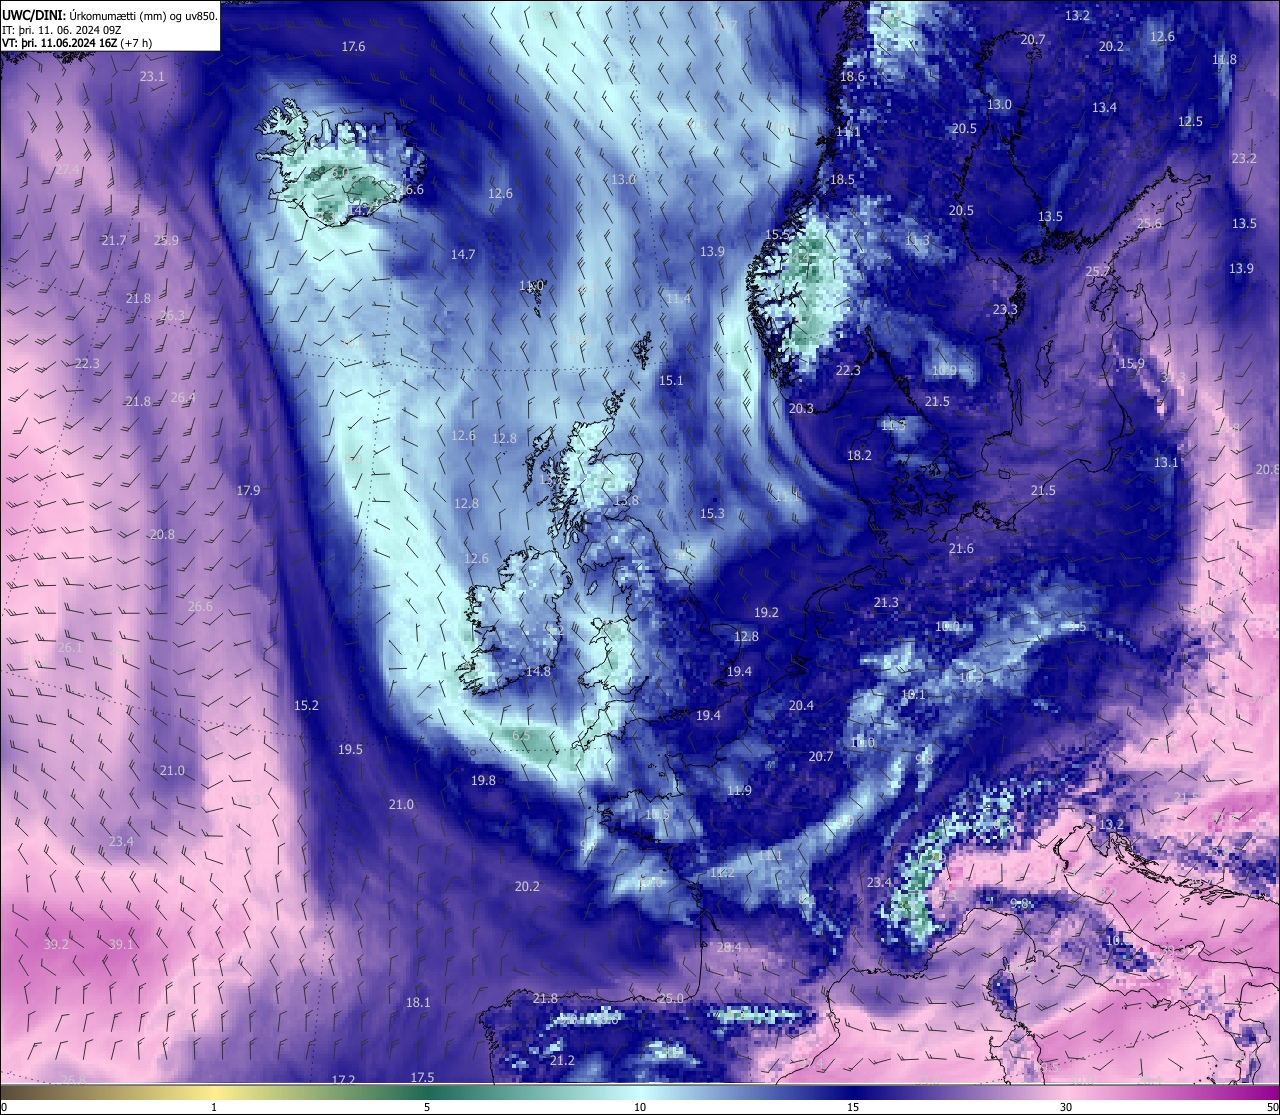
Task: Select the 13.1 value label
Action: pyautogui.click(x=1166, y=463)
